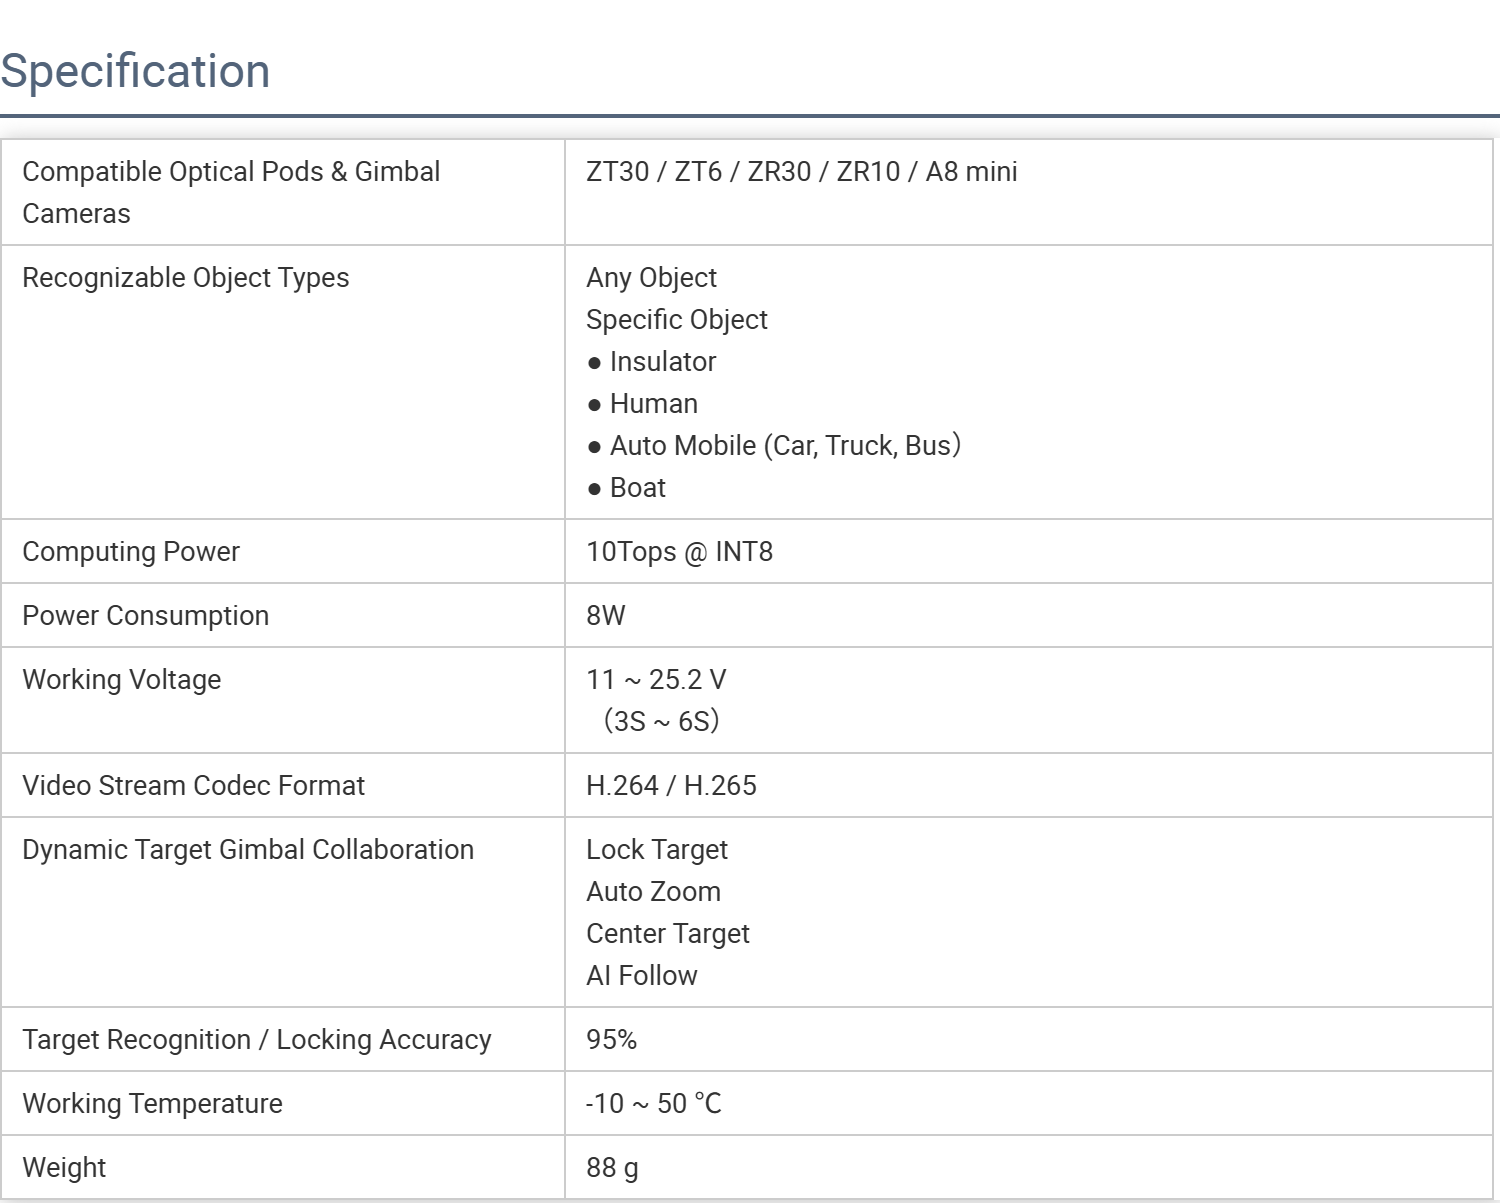
Task: Click the 8W power value
Action: tap(605, 616)
